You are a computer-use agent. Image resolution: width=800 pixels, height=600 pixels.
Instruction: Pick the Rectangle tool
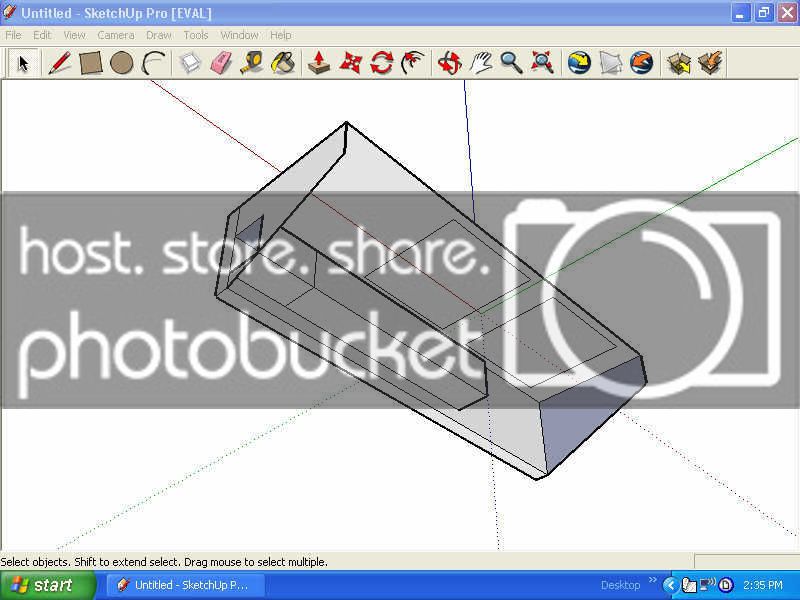point(91,63)
